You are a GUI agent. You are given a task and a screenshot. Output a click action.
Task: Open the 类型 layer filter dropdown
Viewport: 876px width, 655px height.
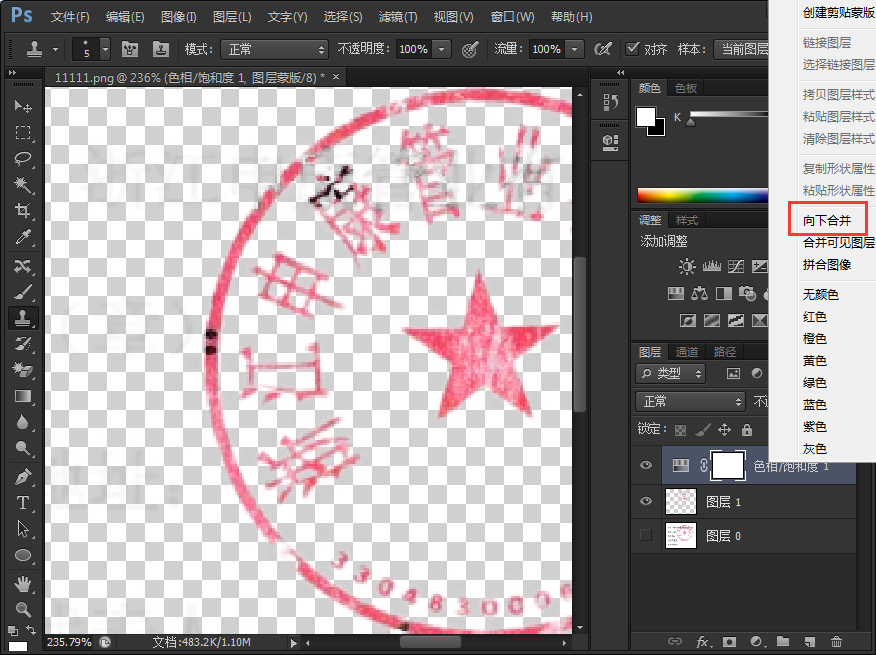(670, 373)
